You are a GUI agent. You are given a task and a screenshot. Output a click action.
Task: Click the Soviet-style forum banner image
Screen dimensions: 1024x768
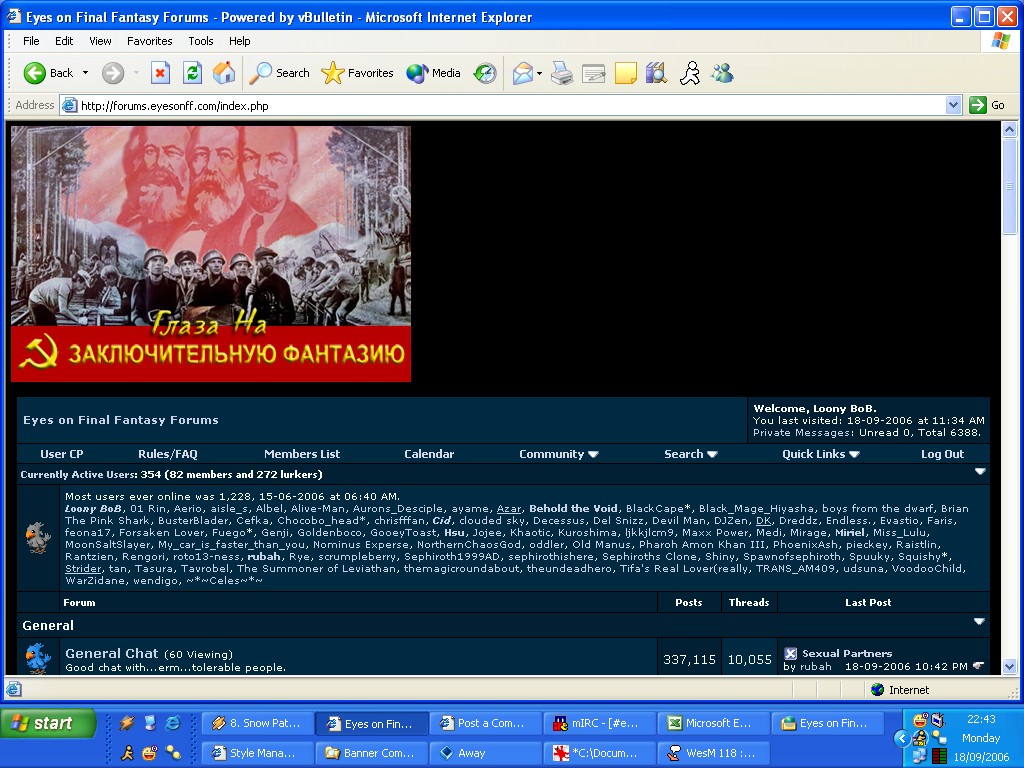pyautogui.click(x=211, y=254)
